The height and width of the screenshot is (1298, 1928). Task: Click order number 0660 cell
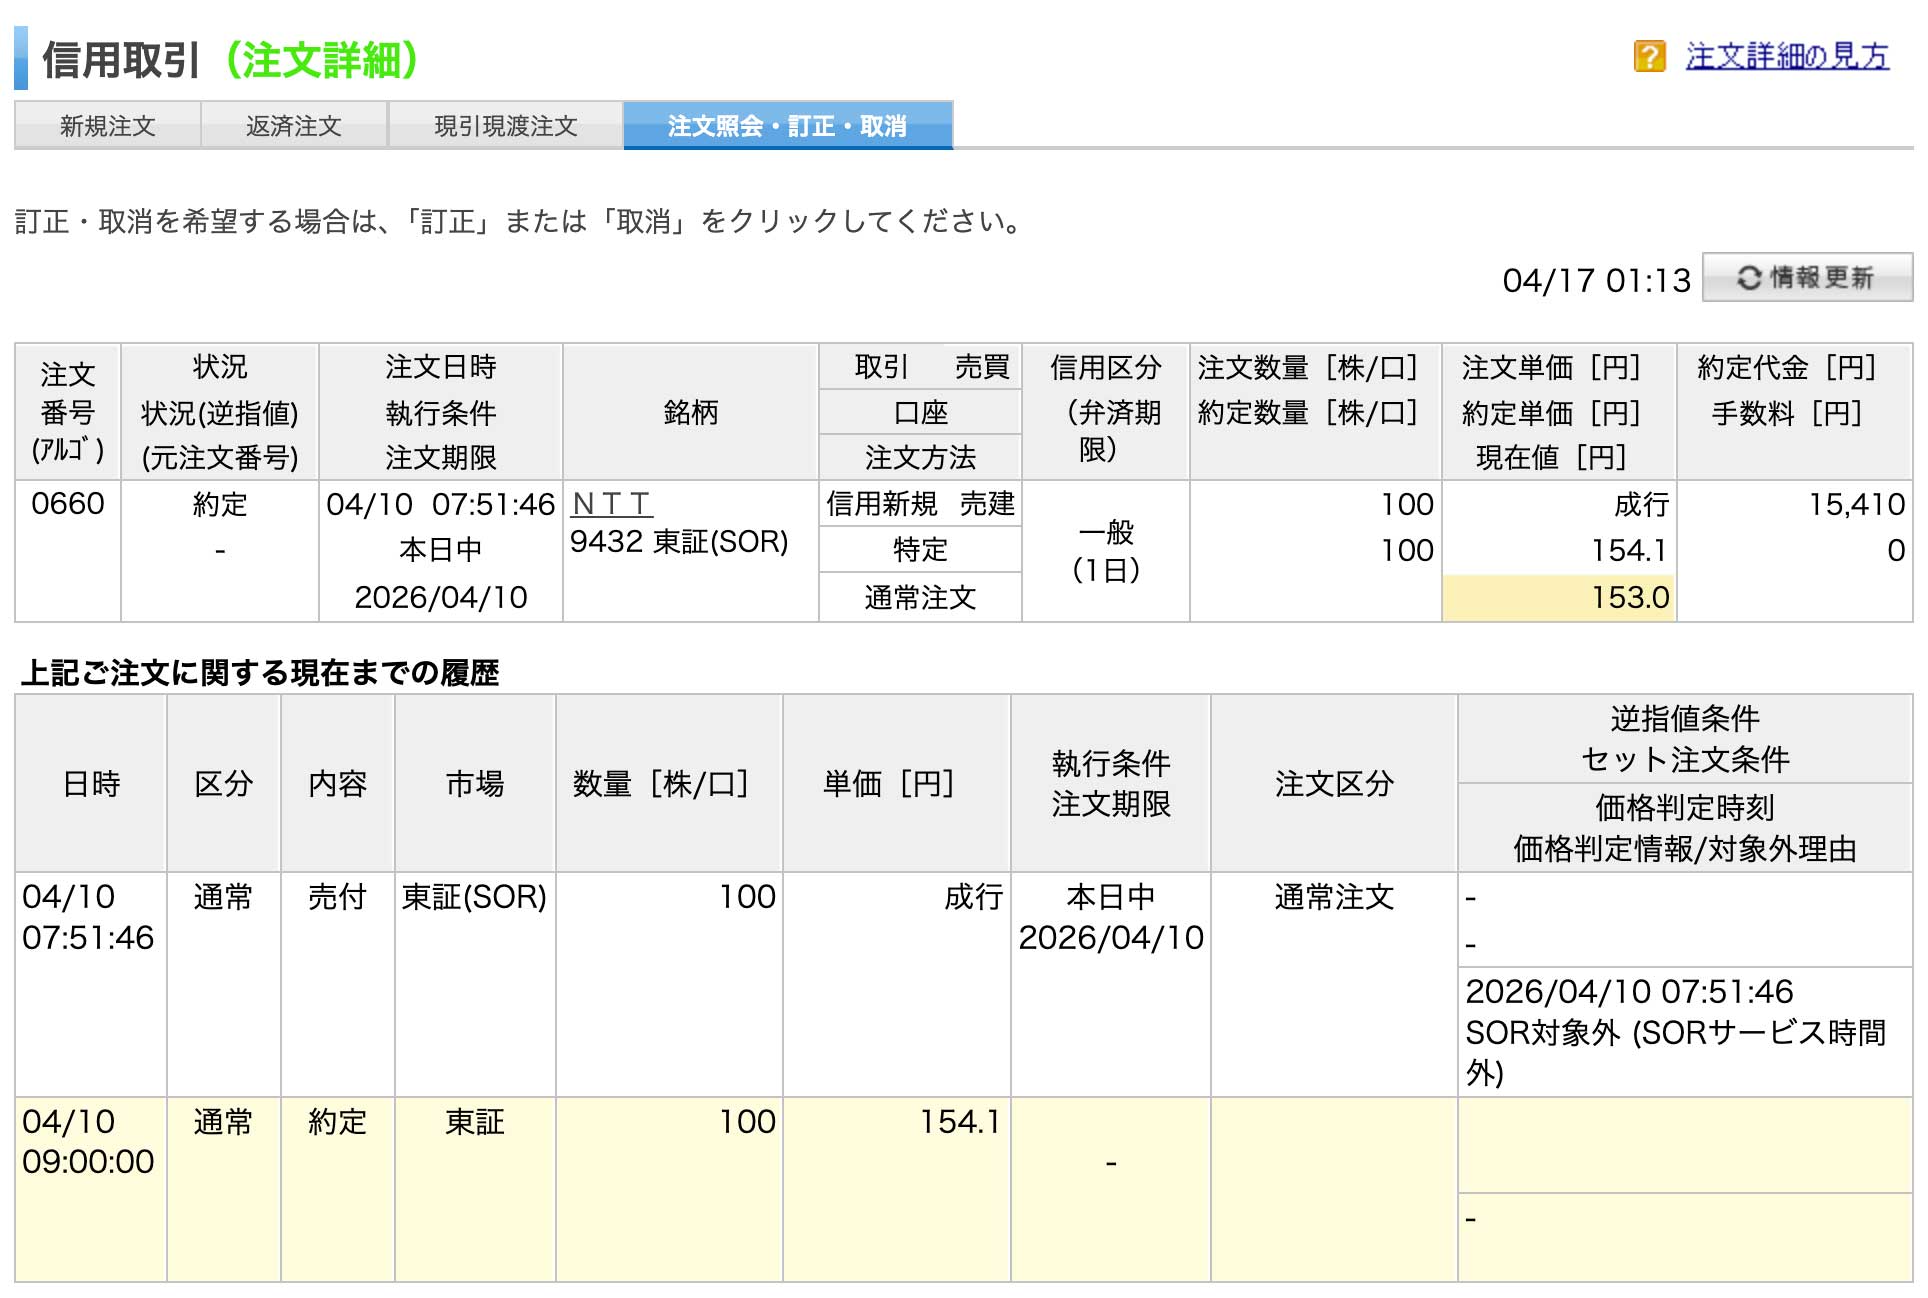(x=68, y=504)
